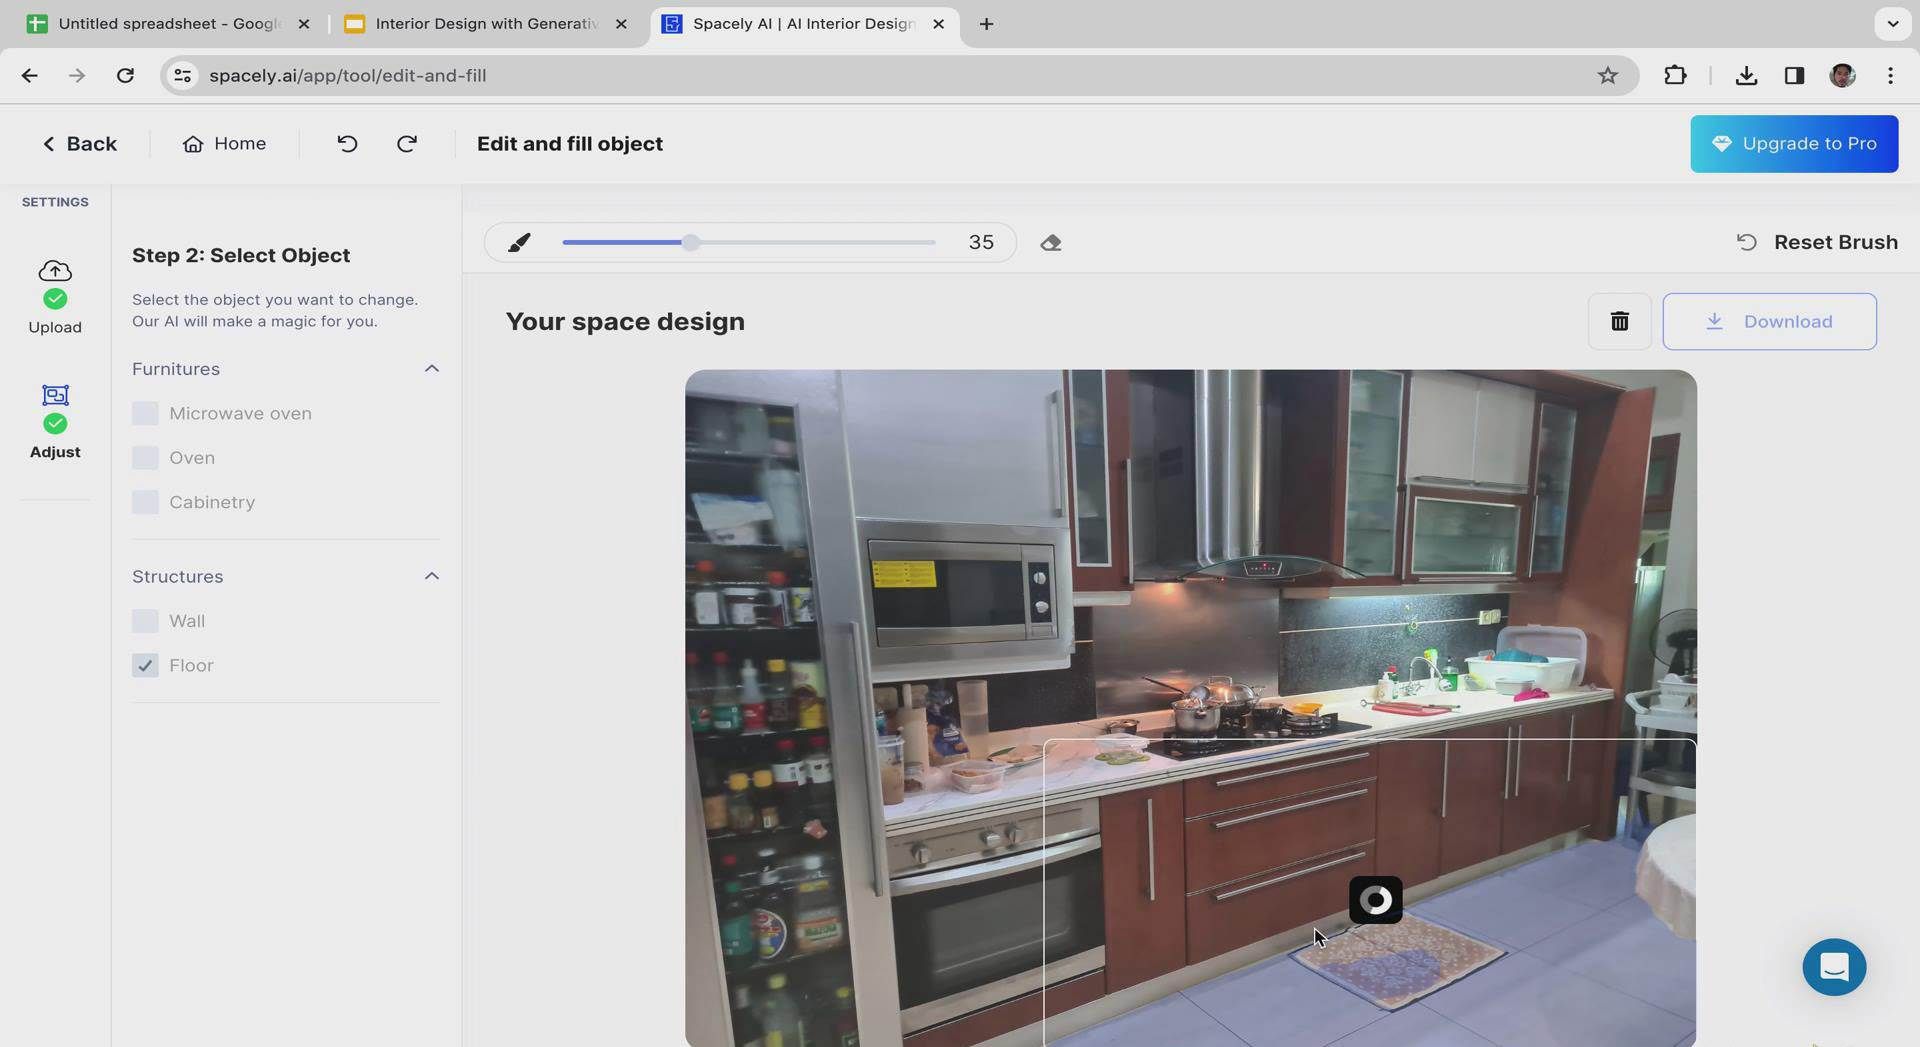Viewport: 1920px width, 1047px height.
Task: Open the Upload step in sidebar
Action: [x=55, y=296]
